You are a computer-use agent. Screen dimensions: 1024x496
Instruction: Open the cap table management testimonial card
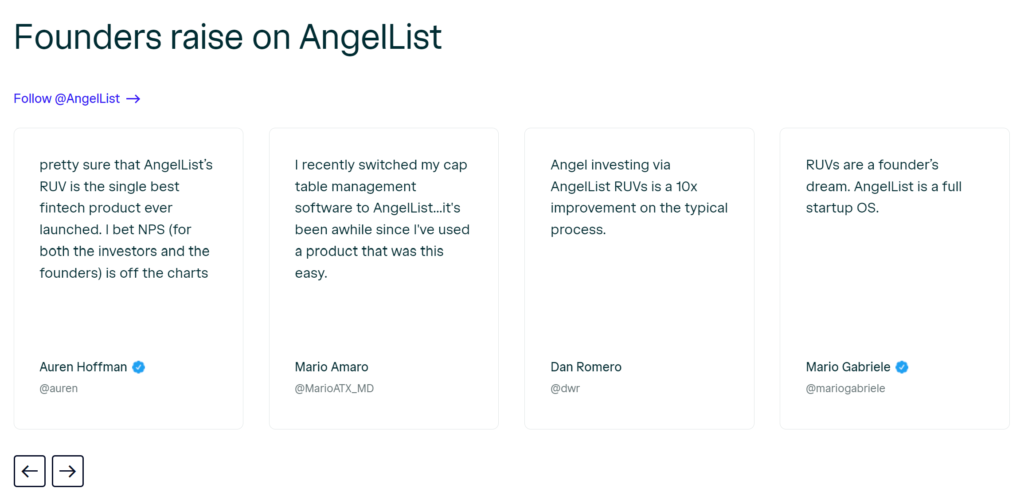[384, 279]
